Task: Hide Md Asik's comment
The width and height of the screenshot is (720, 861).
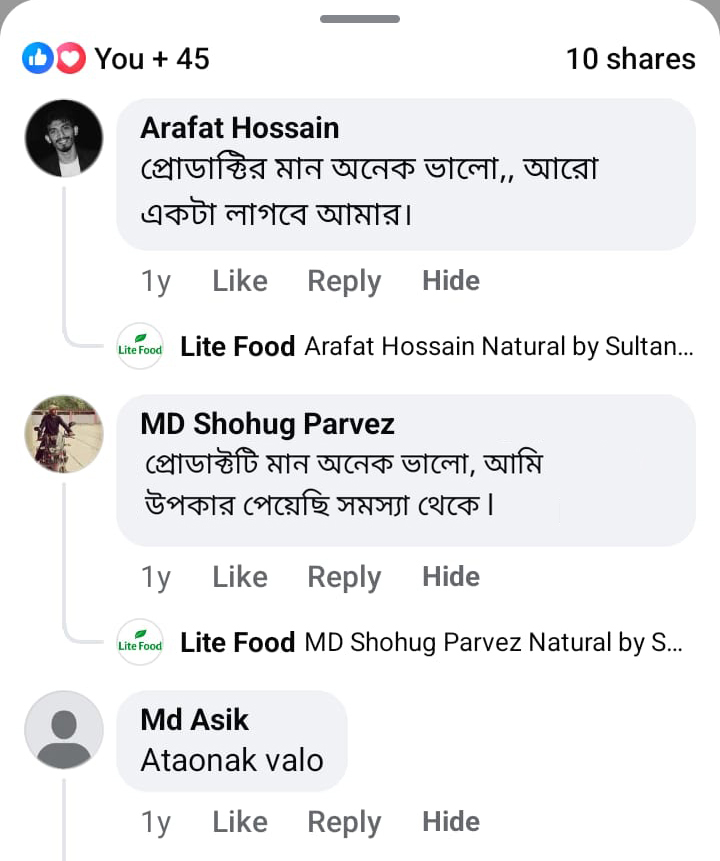Action: click(450, 821)
